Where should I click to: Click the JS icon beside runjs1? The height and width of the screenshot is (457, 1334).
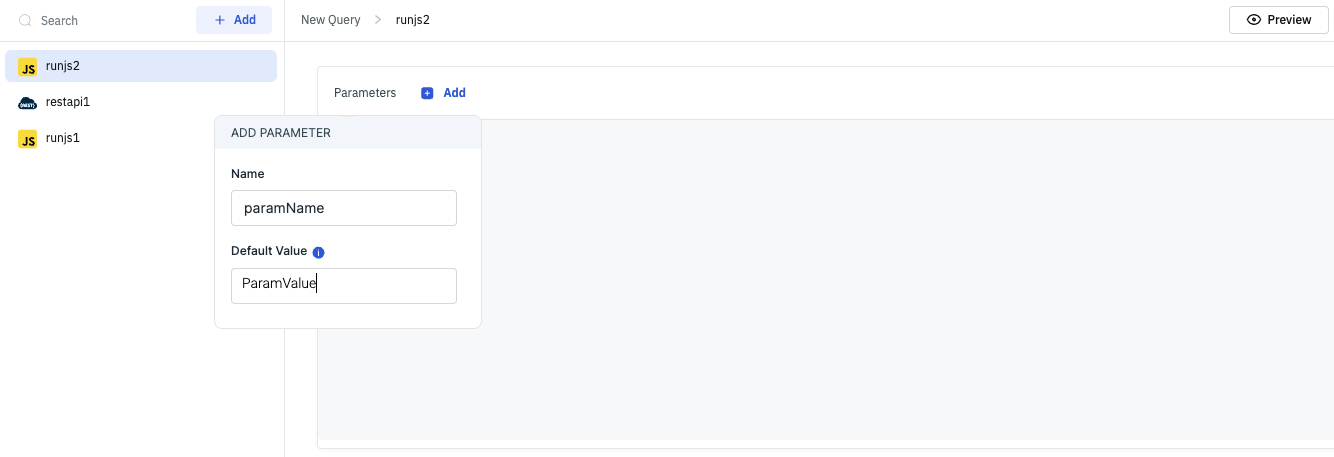coord(28,139)
